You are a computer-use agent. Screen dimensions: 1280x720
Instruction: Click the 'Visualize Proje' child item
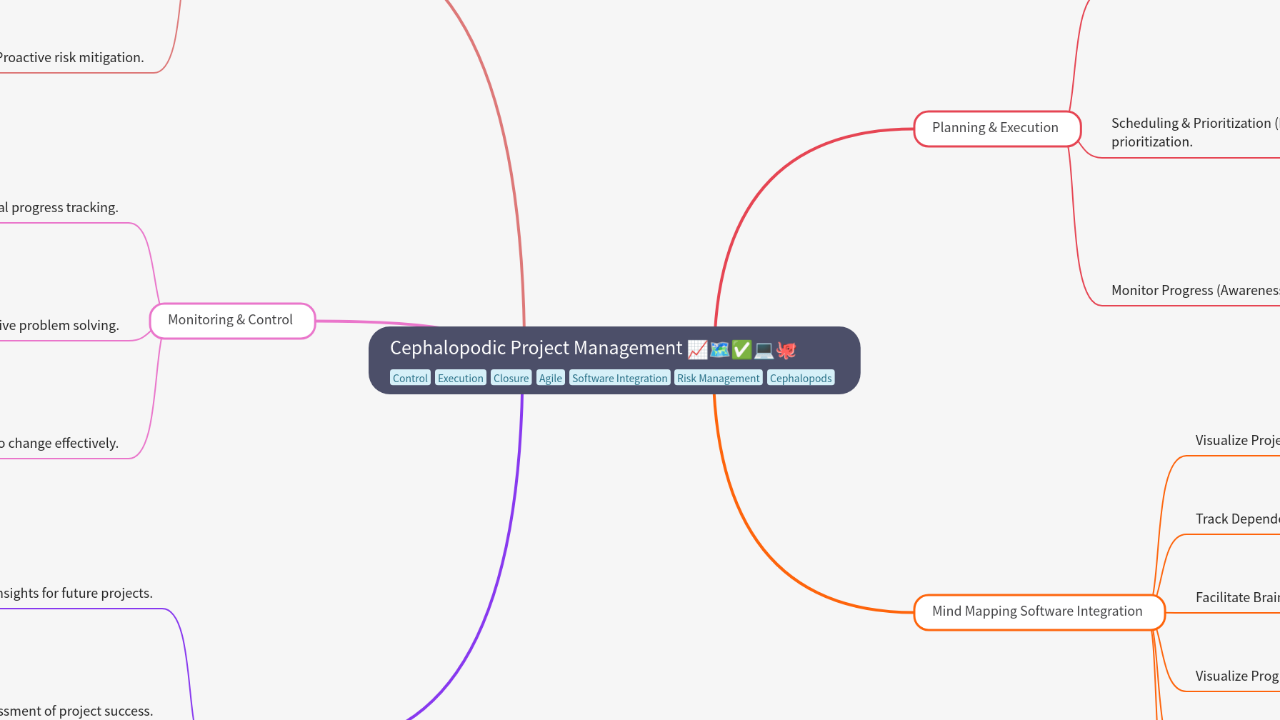tap(1237, 441)
